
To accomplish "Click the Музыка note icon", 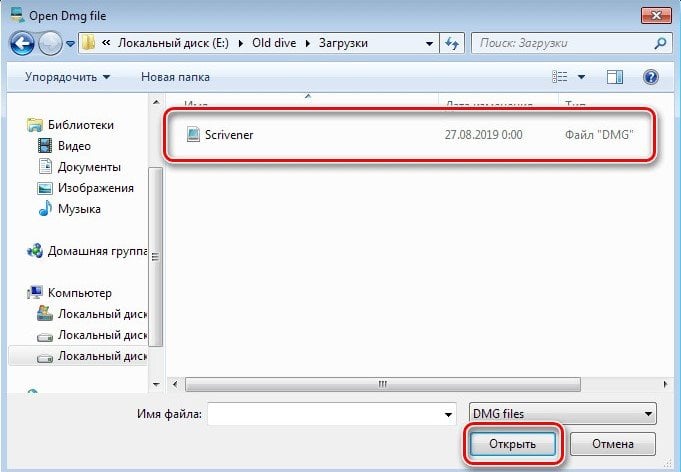I will tap(45, 209).
